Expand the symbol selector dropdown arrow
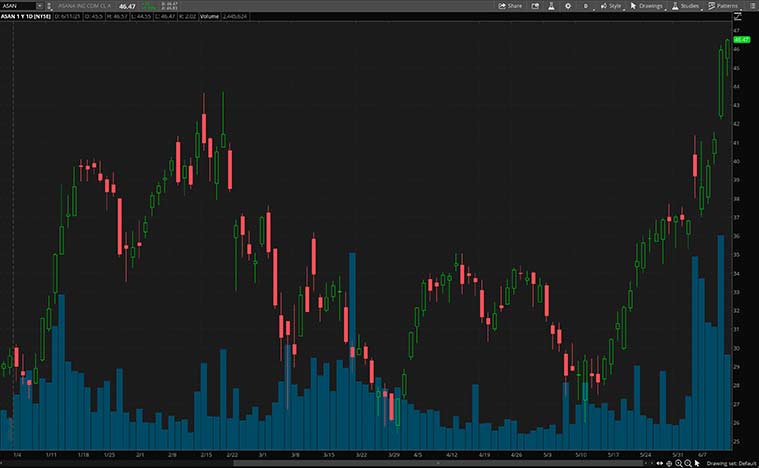The image size is (759, 468). click(39, 6)
